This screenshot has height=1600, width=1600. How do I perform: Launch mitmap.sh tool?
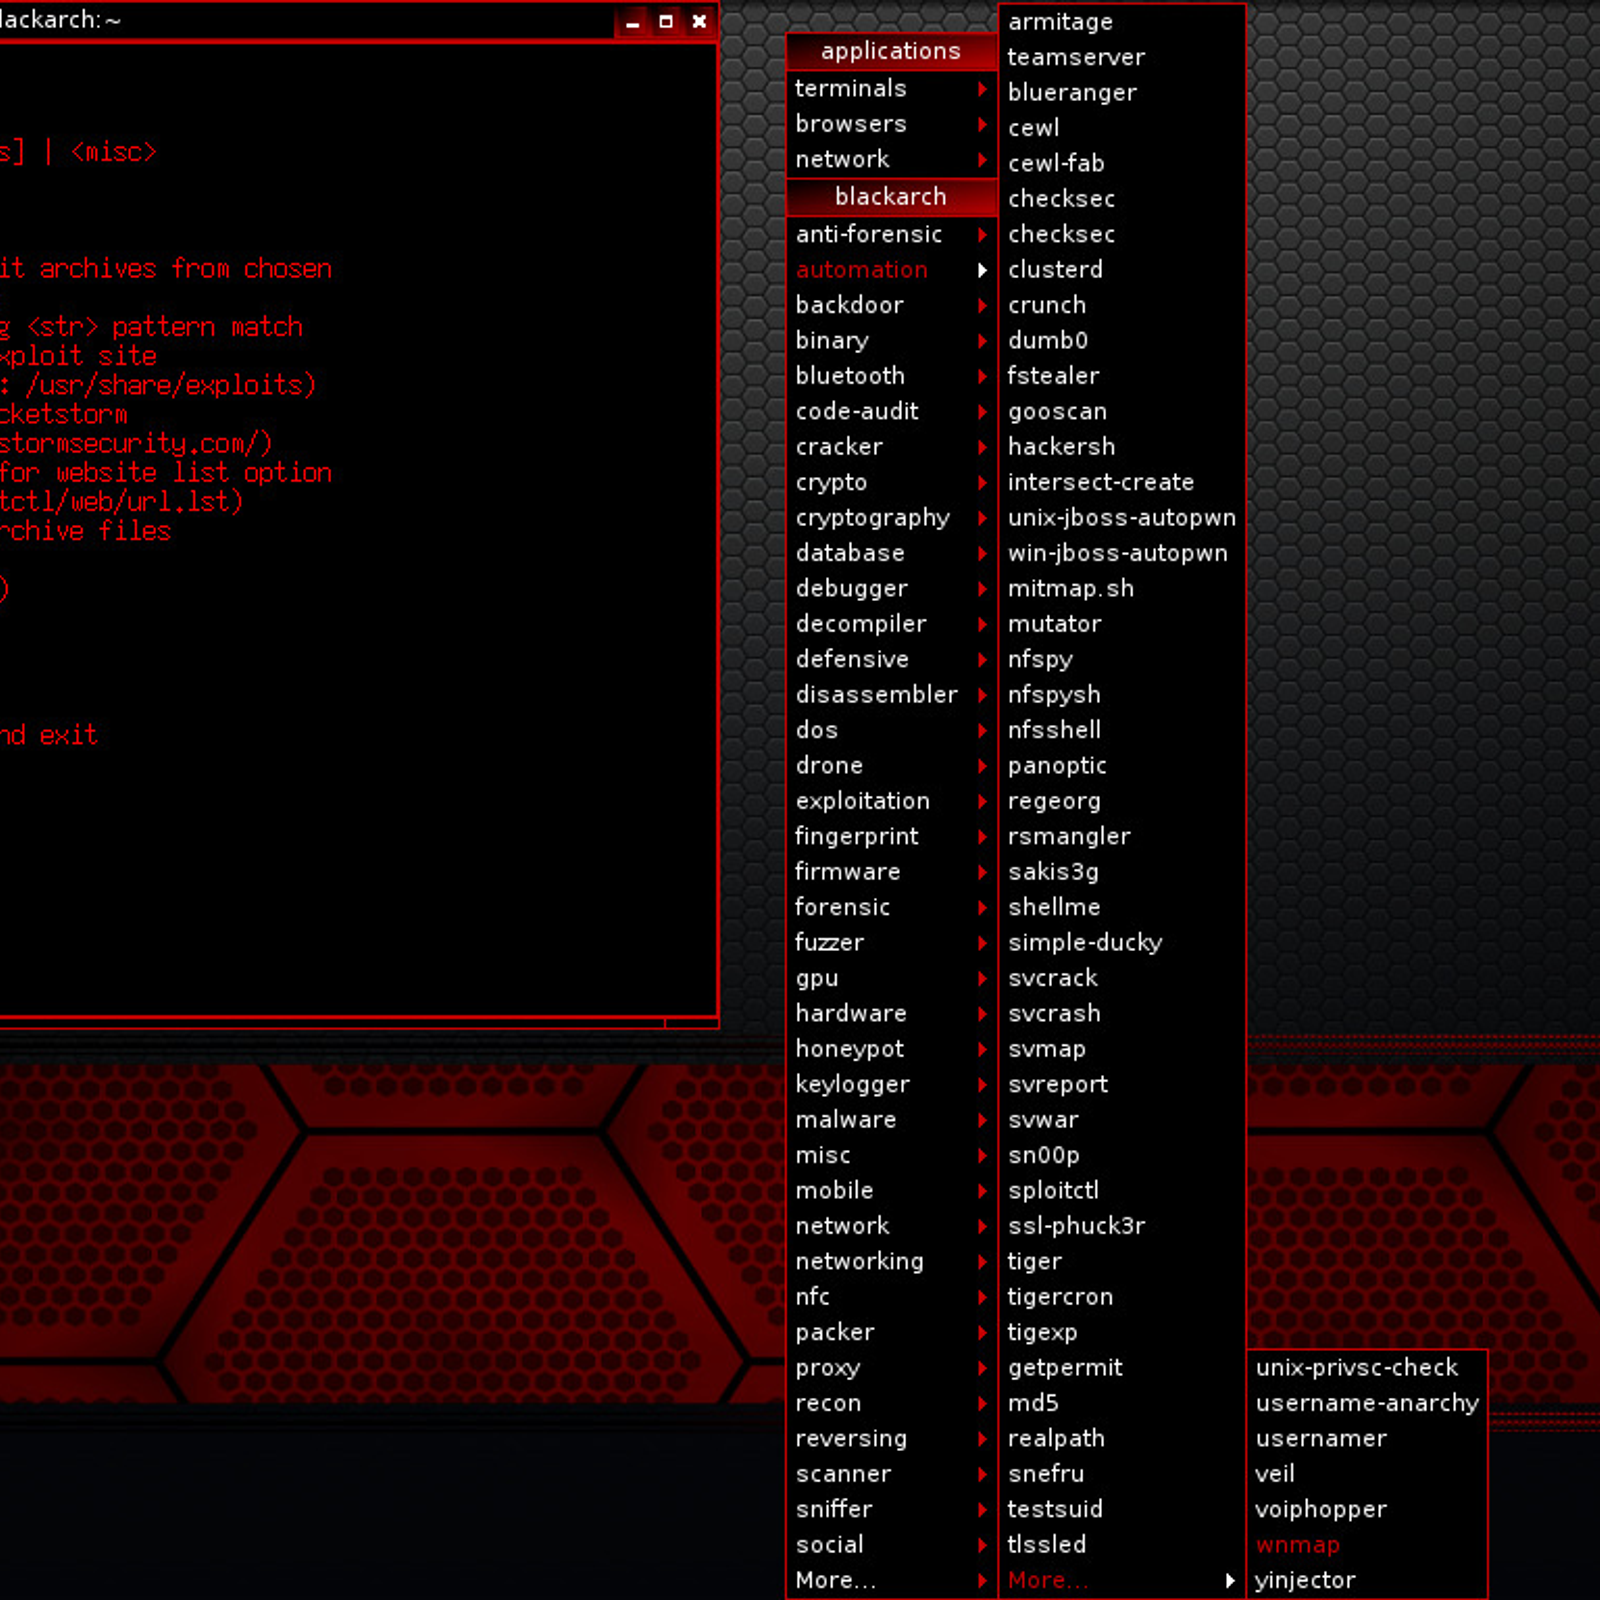(1122, 589)
